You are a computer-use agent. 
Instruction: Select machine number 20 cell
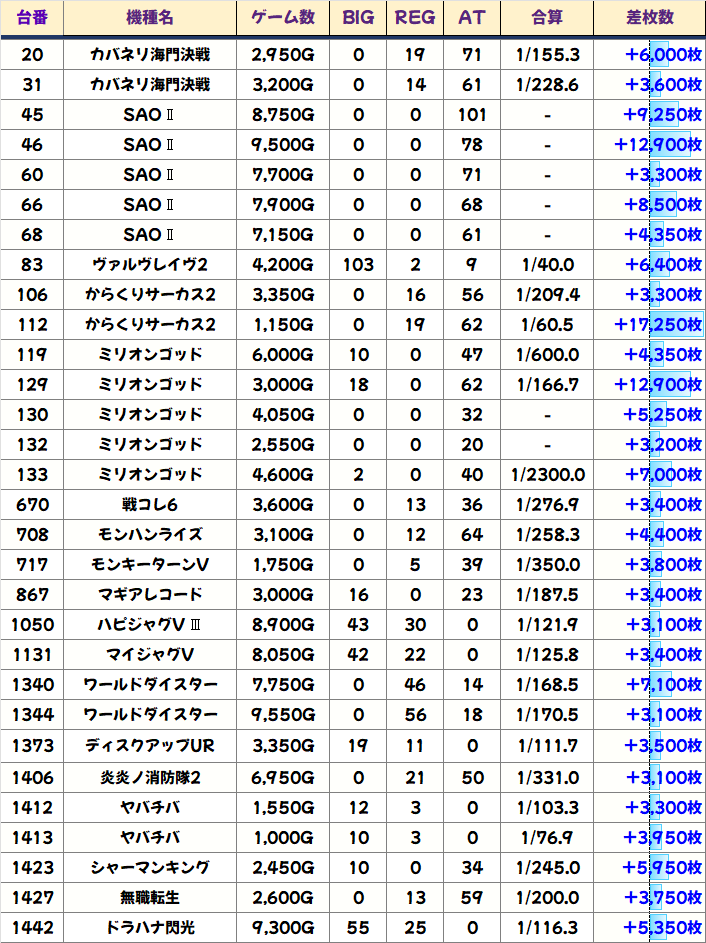32,55
